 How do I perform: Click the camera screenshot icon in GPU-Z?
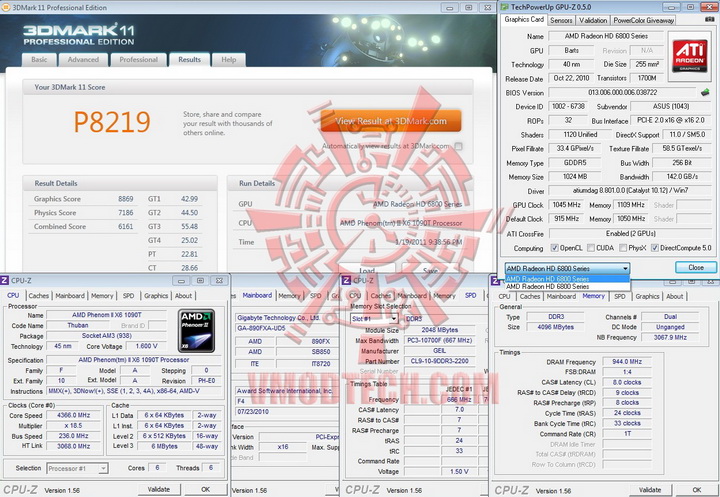coord(709,19)
